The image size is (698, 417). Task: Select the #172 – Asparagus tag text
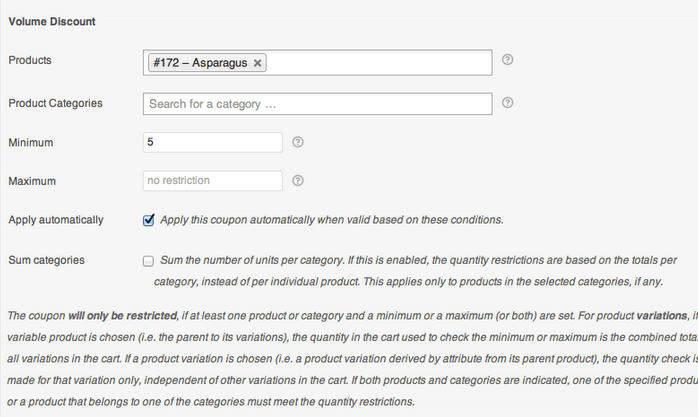[x=200, y=63]
